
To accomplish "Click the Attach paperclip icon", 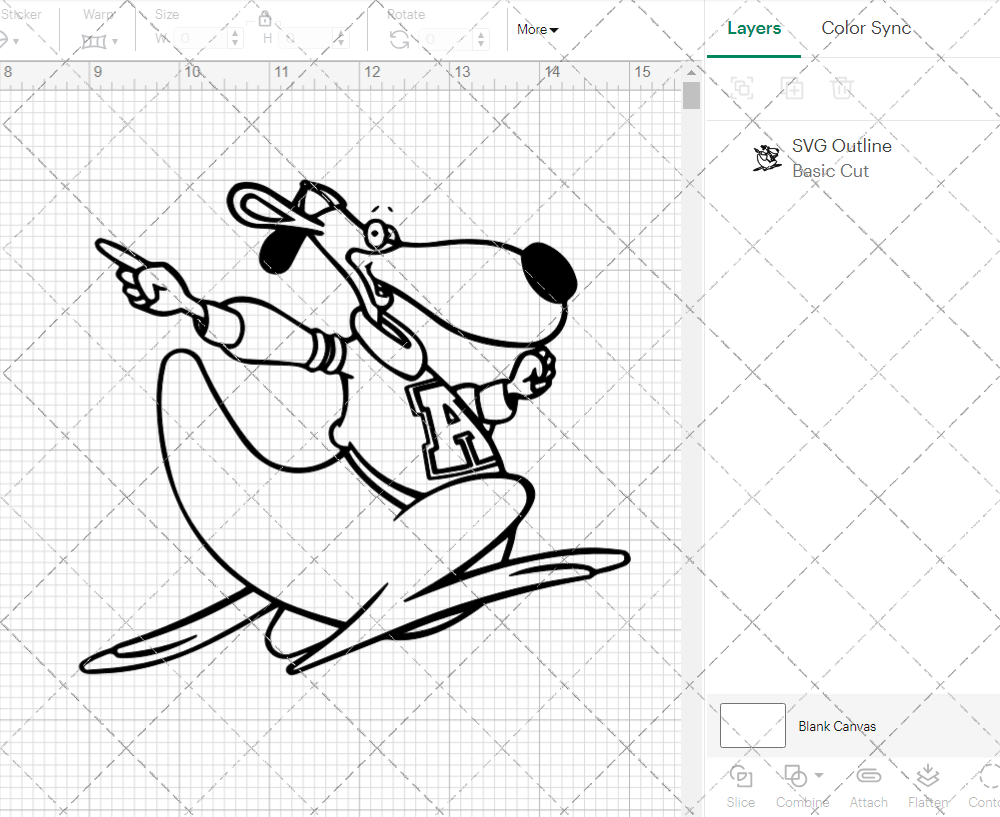I will tap(868, 777).
